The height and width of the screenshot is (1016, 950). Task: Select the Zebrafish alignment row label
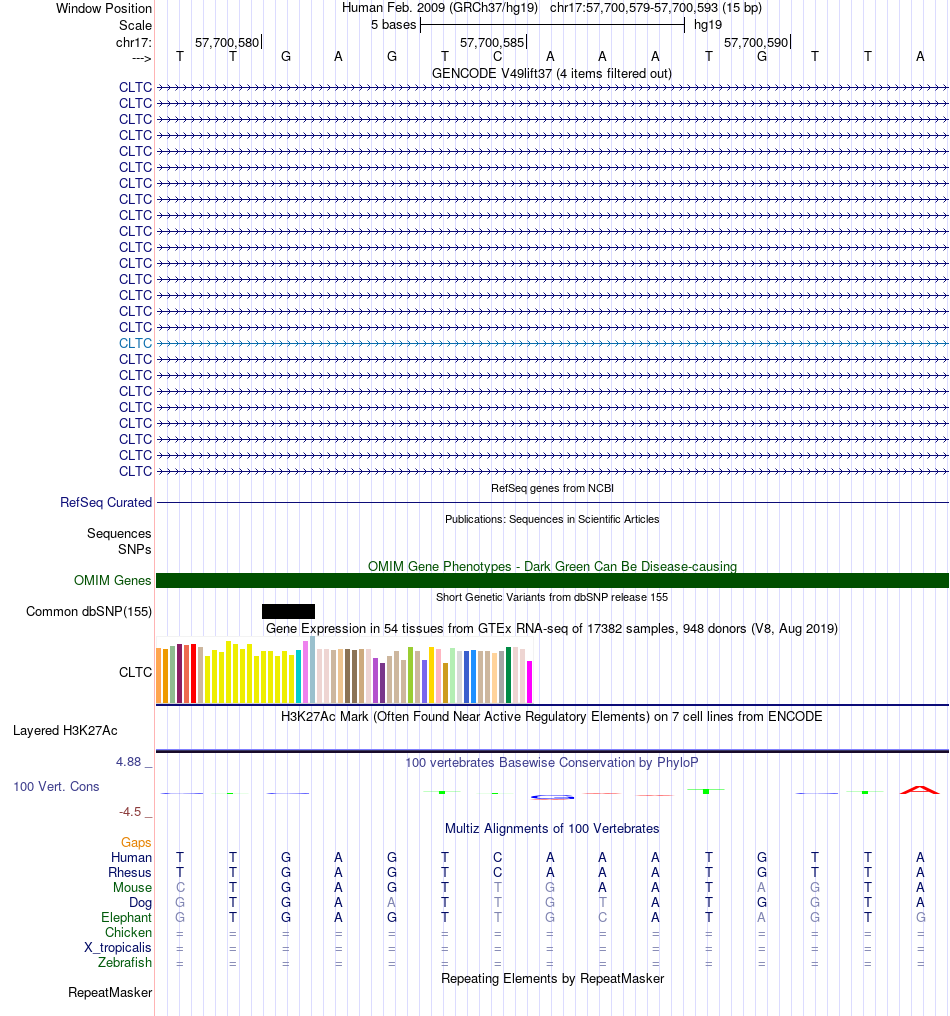(x=124, y=963)
